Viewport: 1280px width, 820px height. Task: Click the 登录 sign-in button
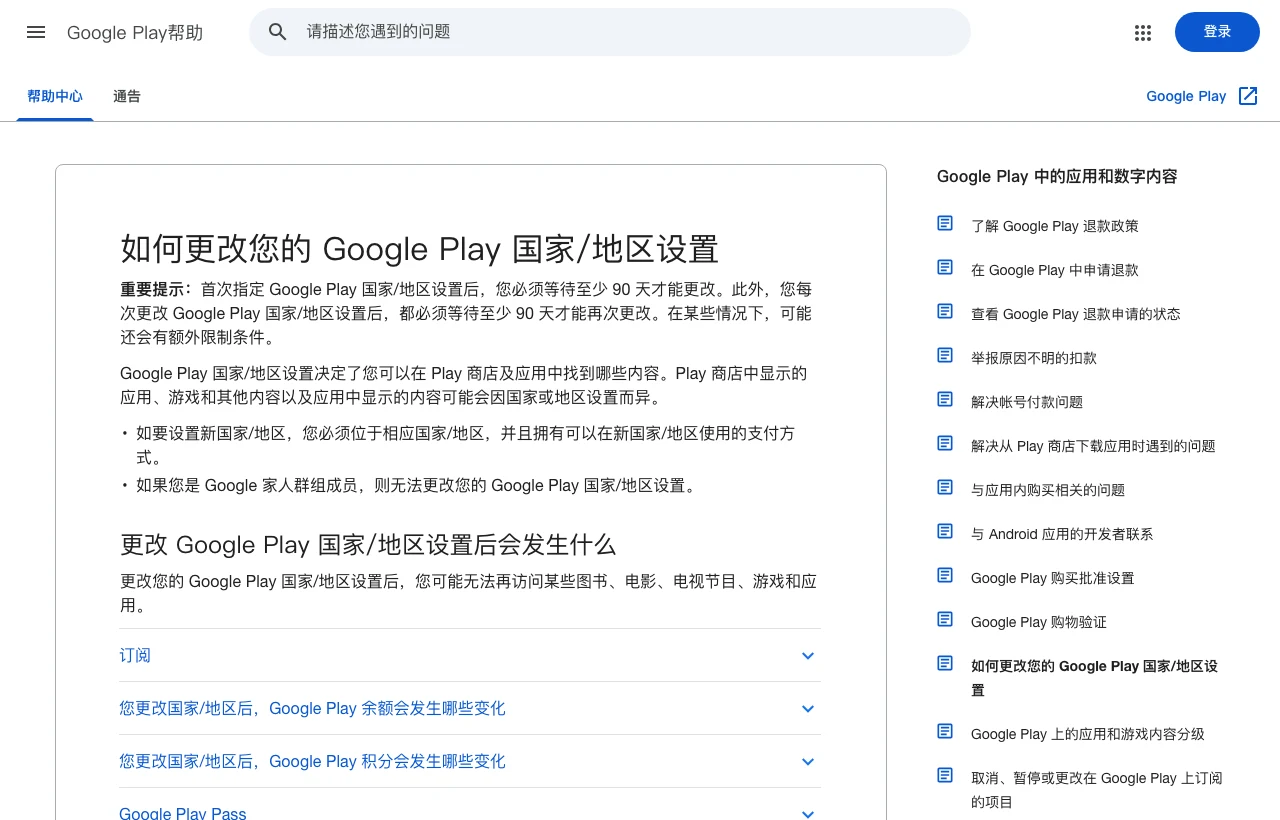click(1217, 32)
